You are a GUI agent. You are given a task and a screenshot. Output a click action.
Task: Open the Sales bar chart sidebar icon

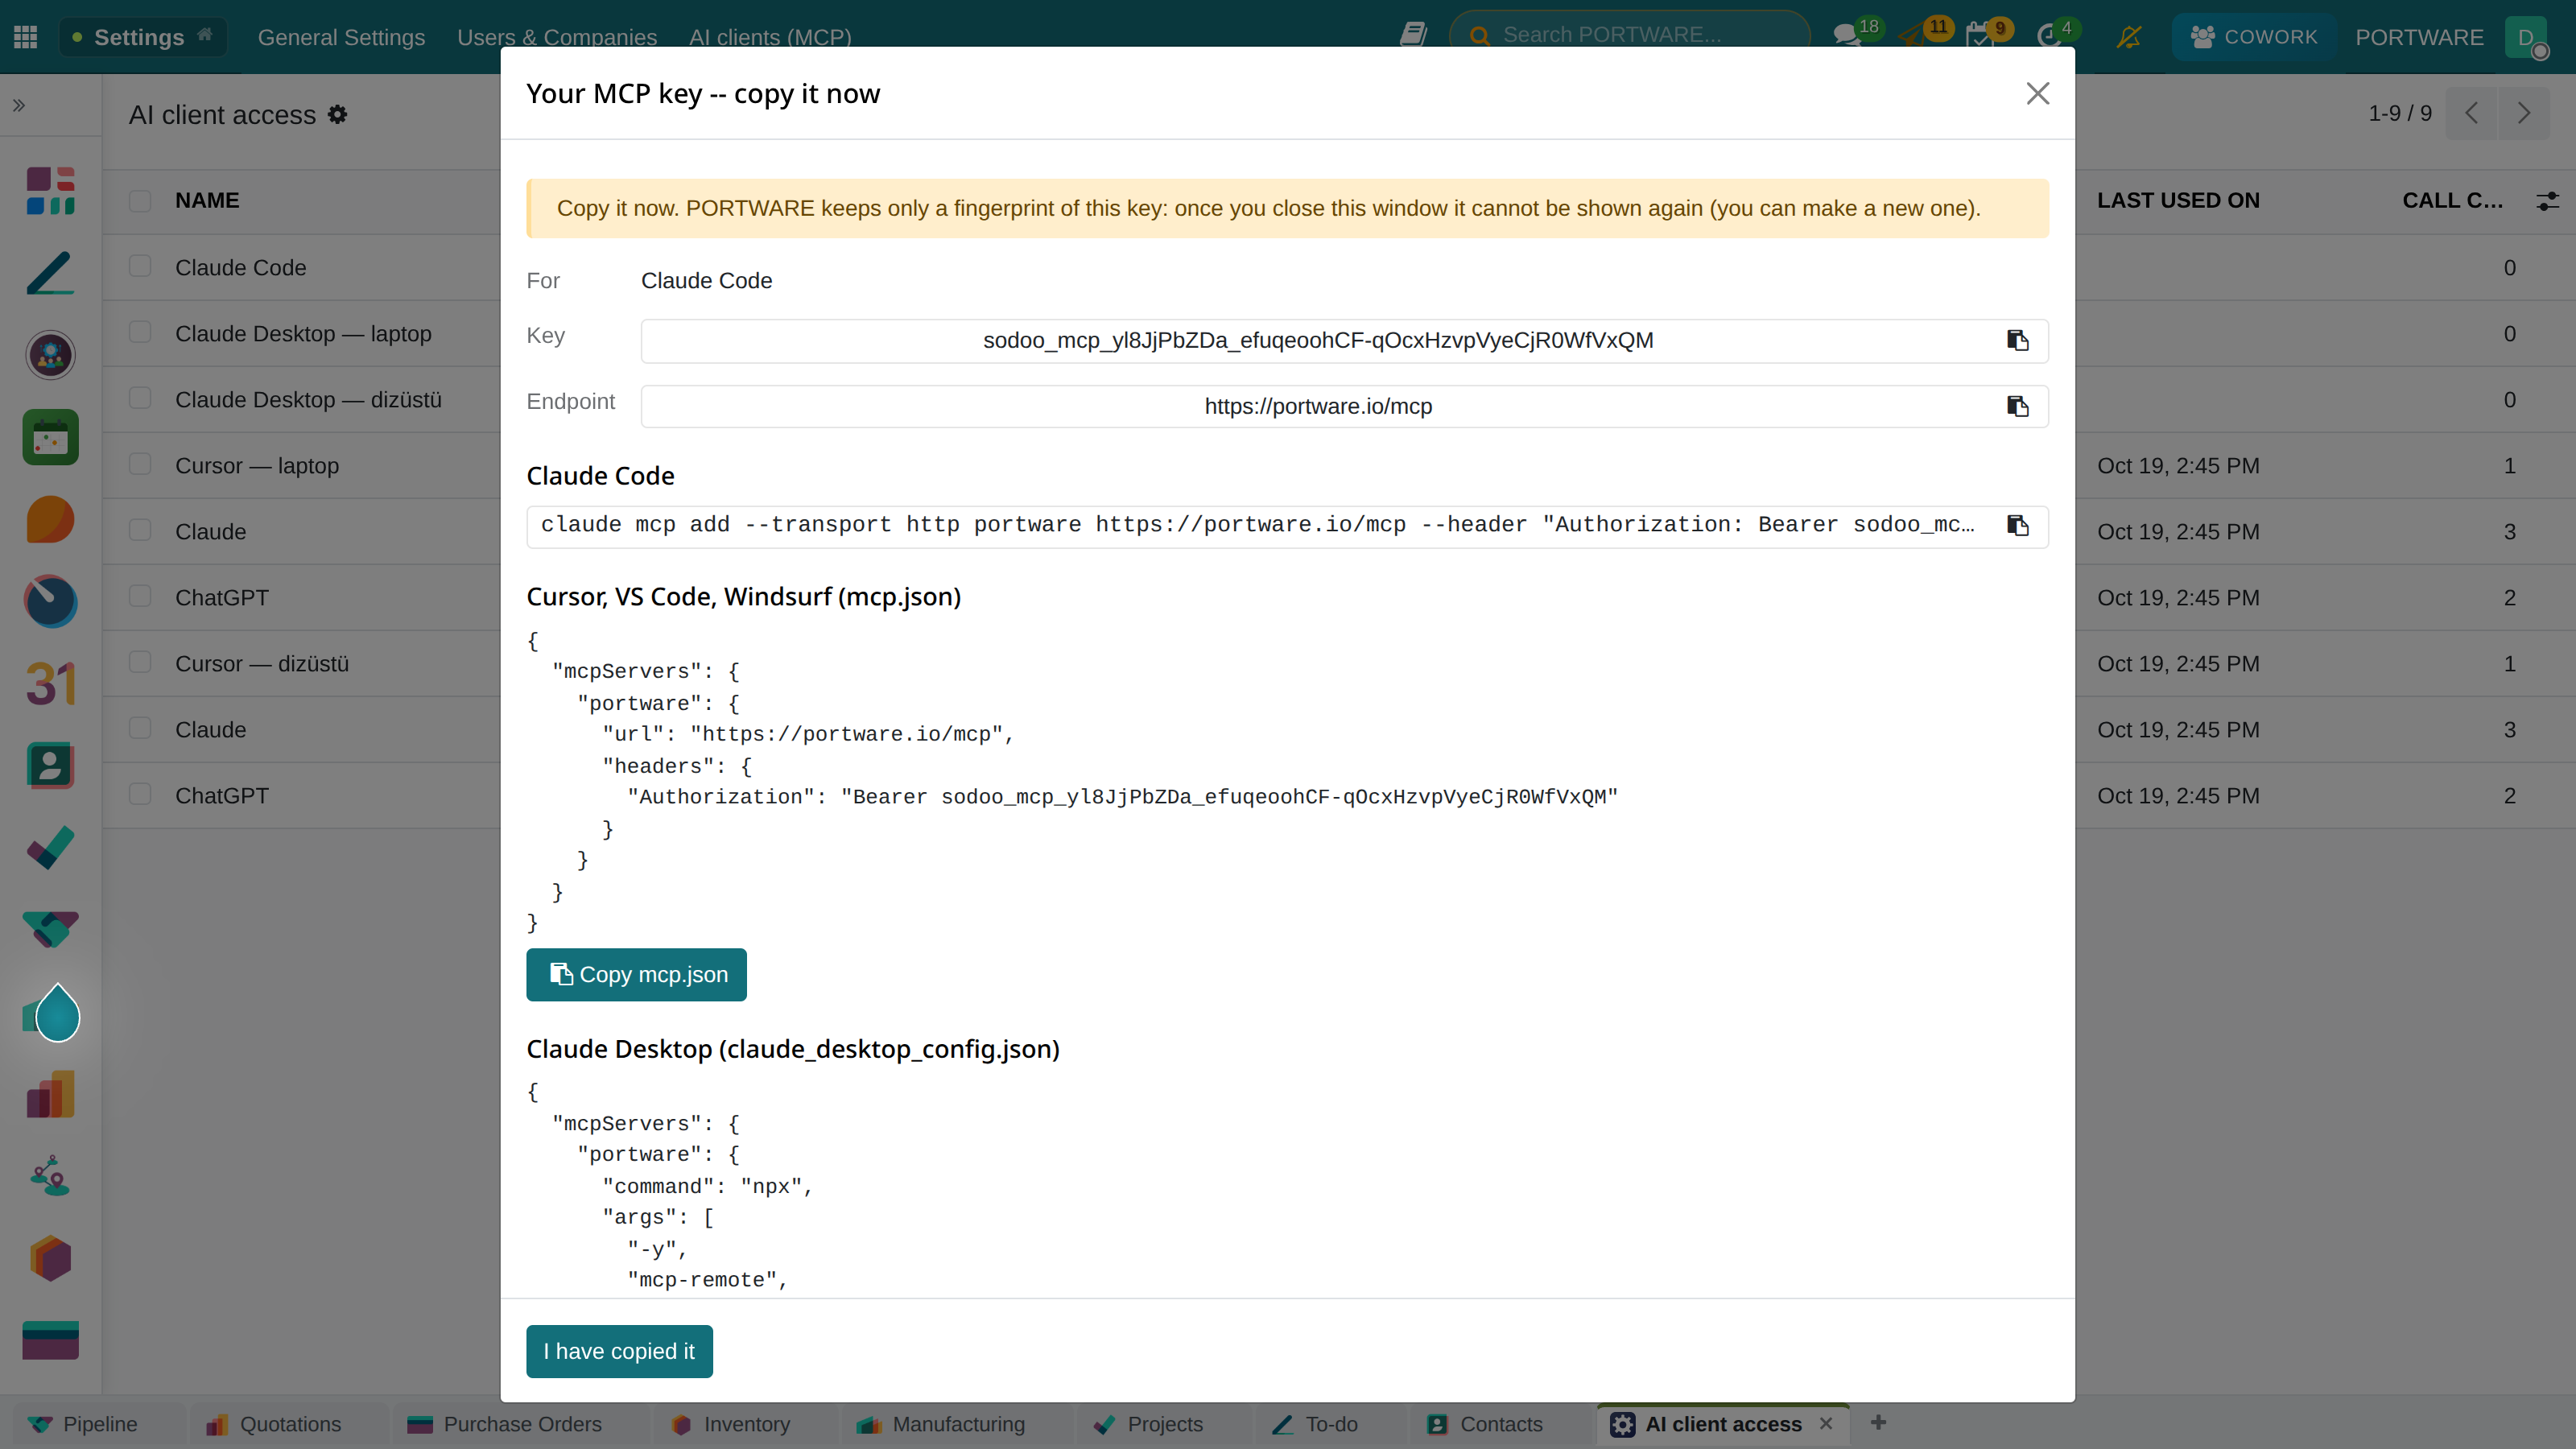(x=50, y=1094)
